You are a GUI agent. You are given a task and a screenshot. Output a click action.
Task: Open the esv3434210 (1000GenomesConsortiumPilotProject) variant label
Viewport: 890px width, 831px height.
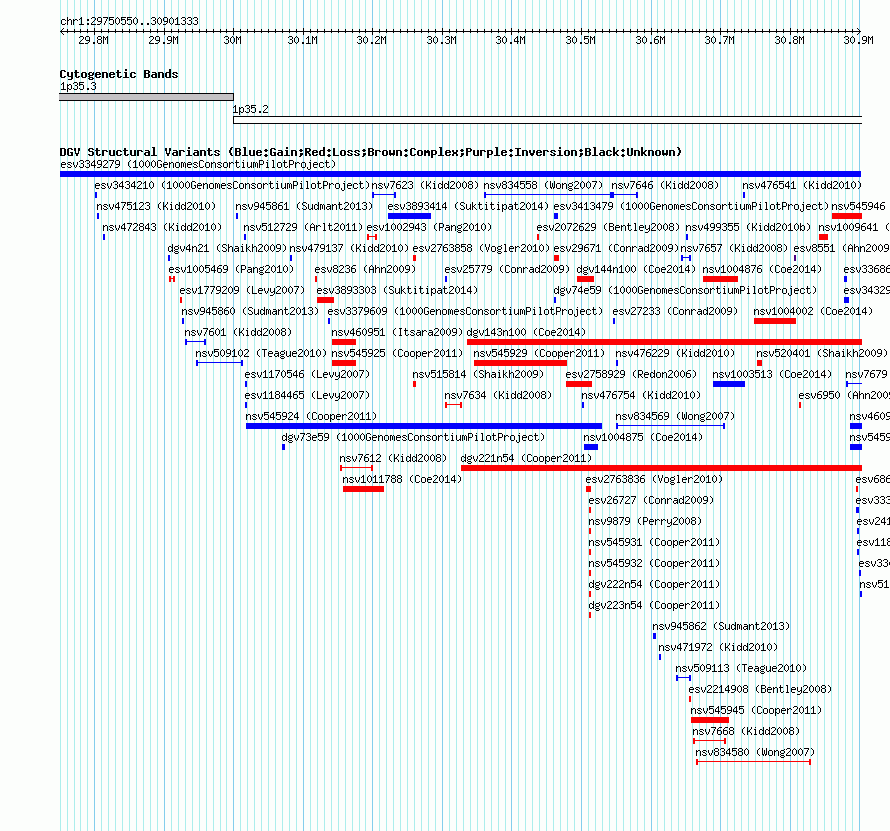(x=232, y=185)
